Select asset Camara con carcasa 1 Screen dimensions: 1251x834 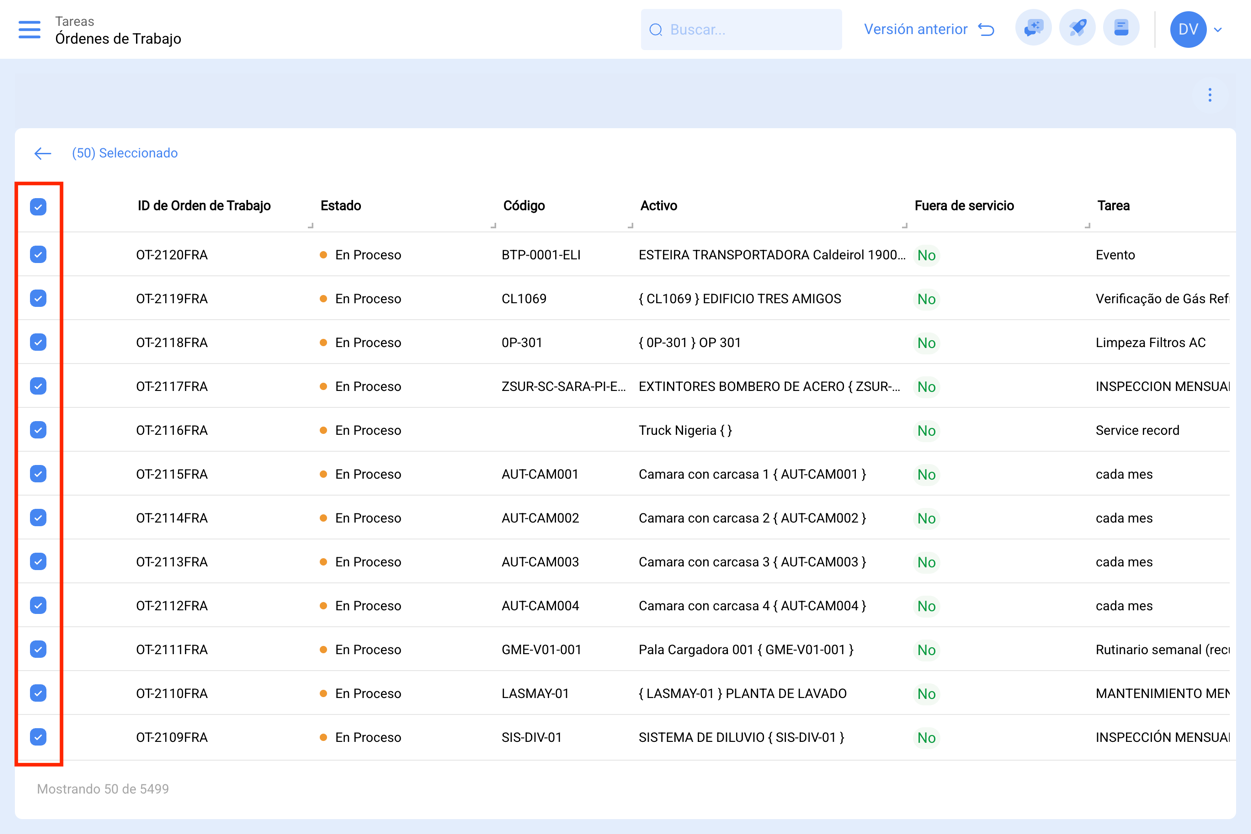[752, 474]
